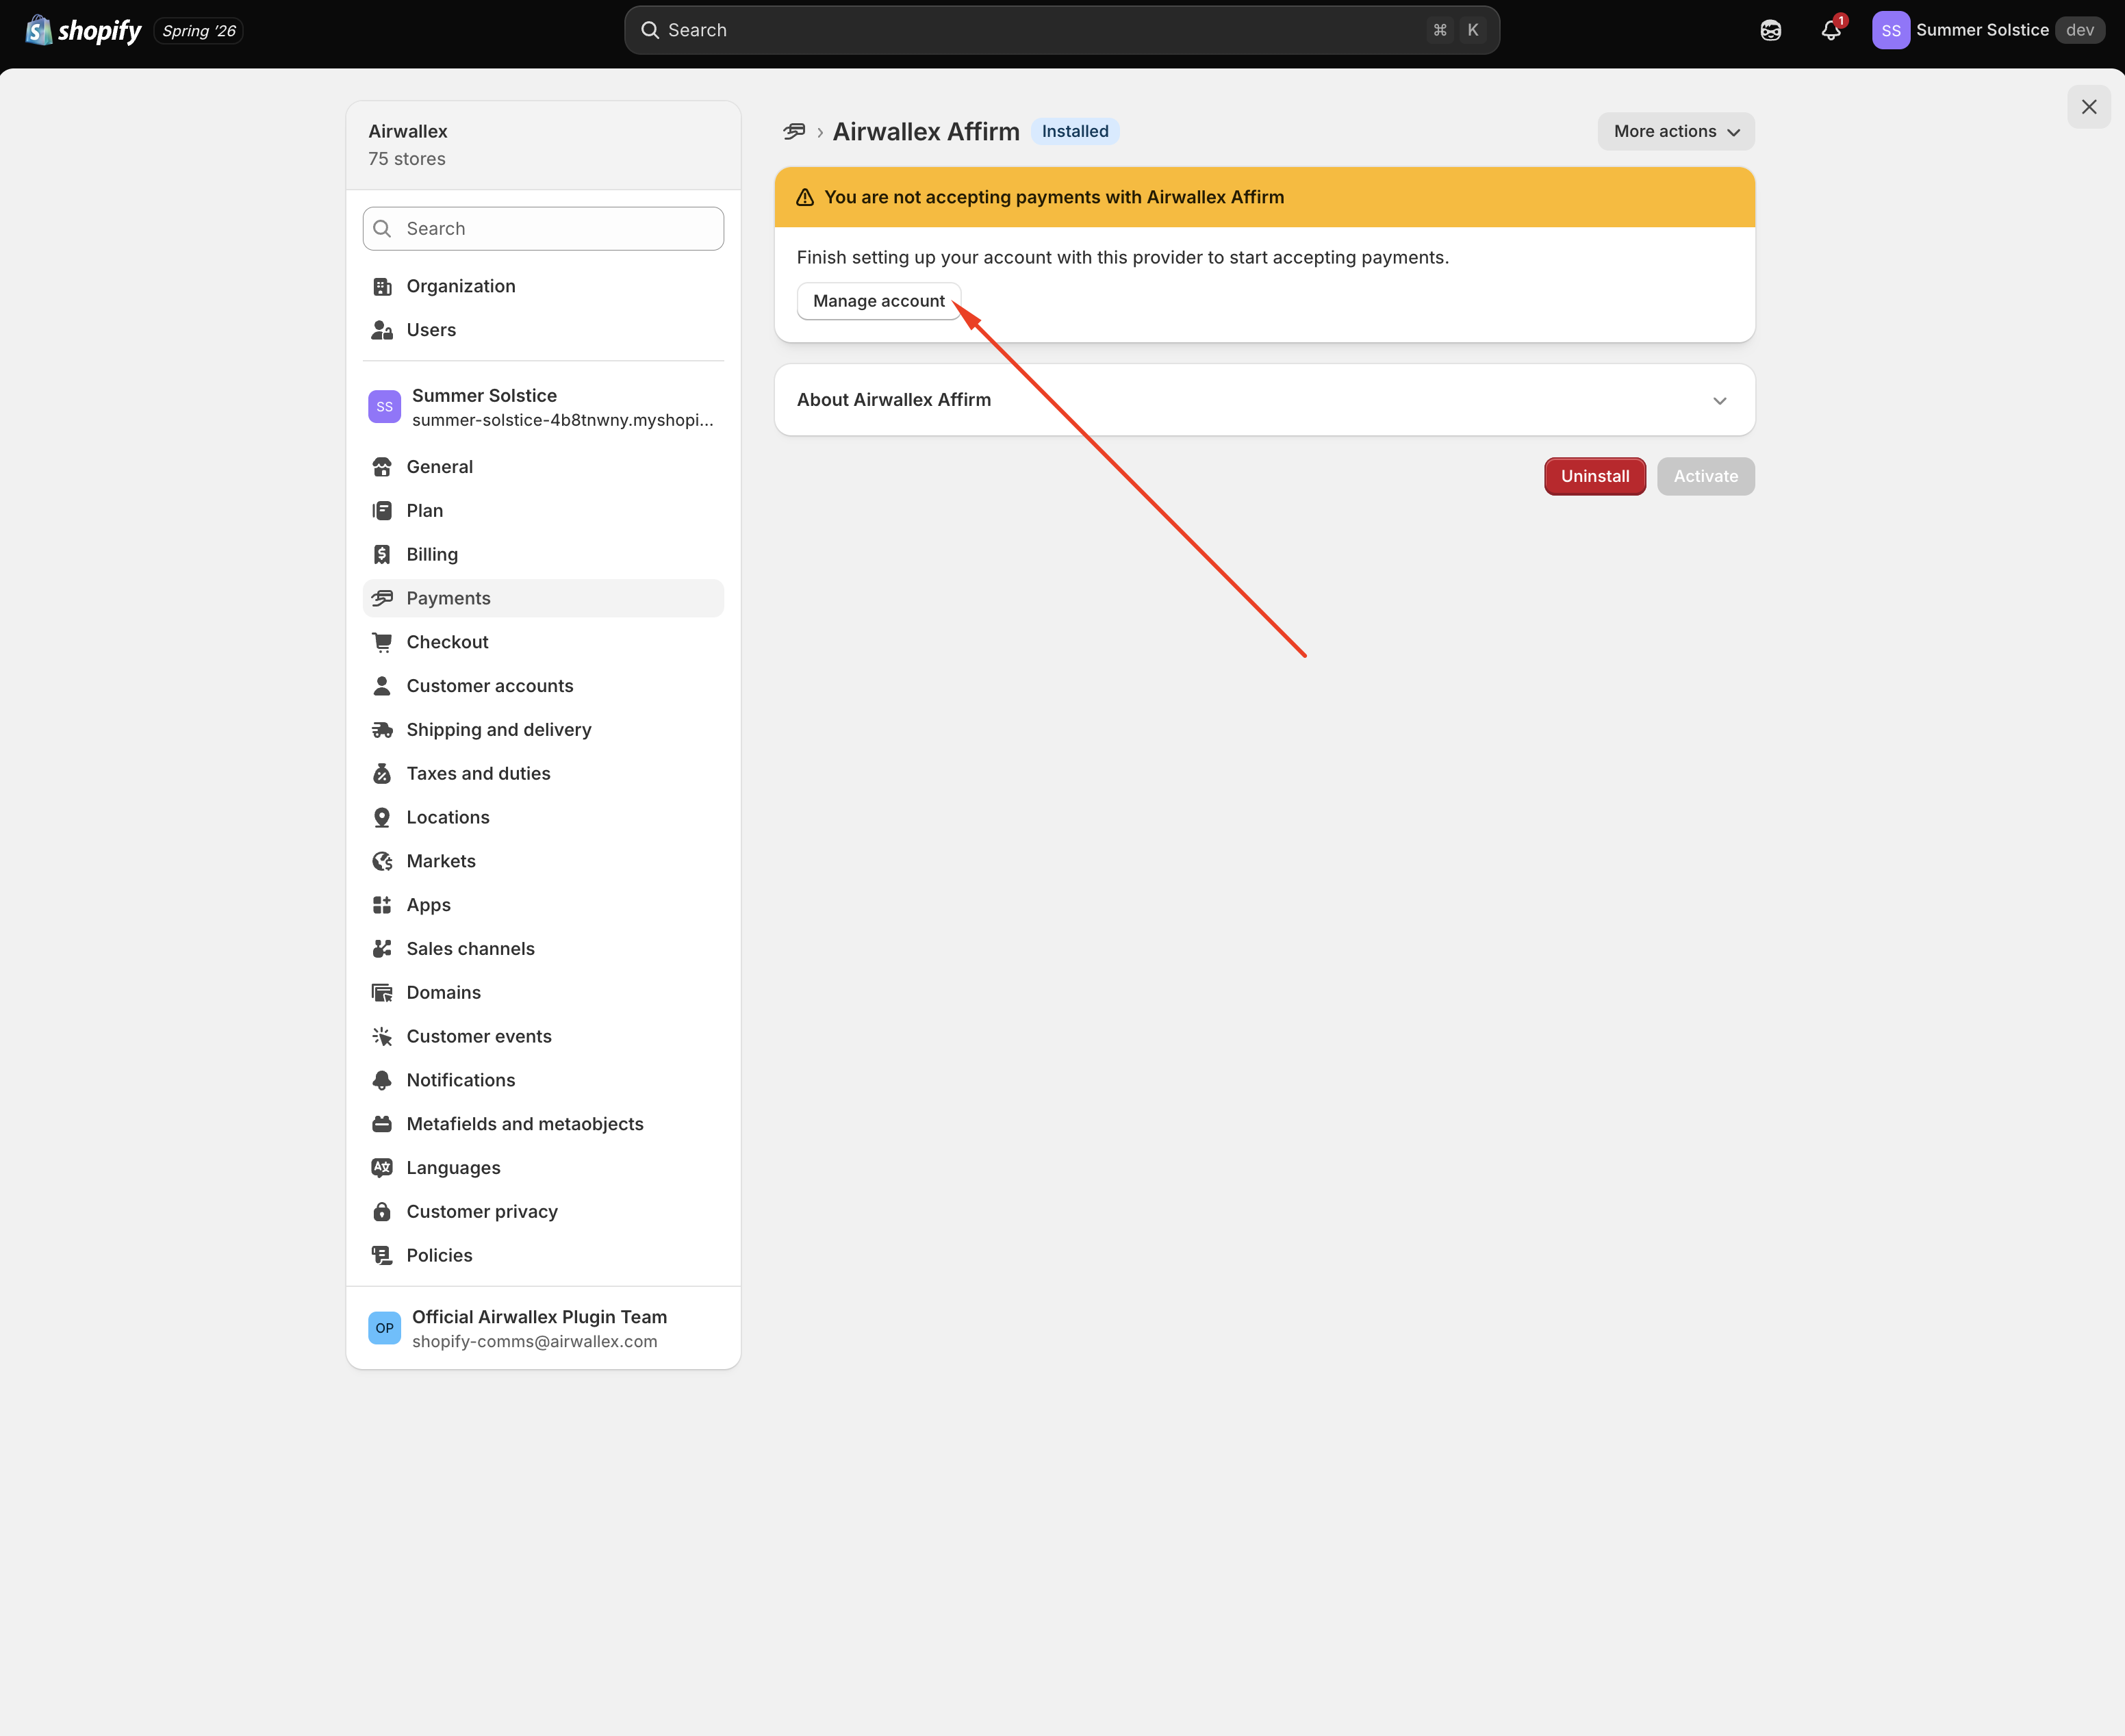Click the Manage account button
2125x1736 pixels.
tap(878, 301)
